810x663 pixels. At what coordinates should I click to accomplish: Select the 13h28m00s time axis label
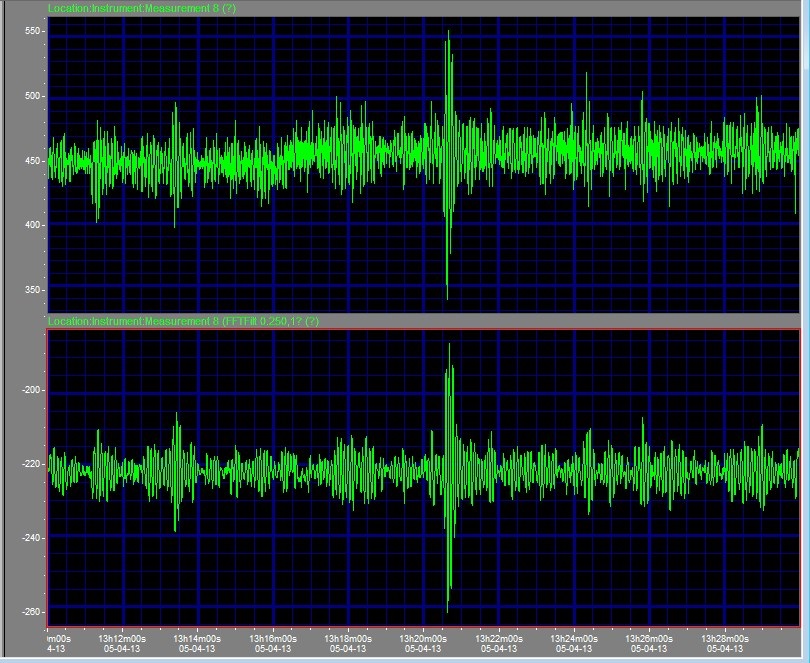click(724, 638)
